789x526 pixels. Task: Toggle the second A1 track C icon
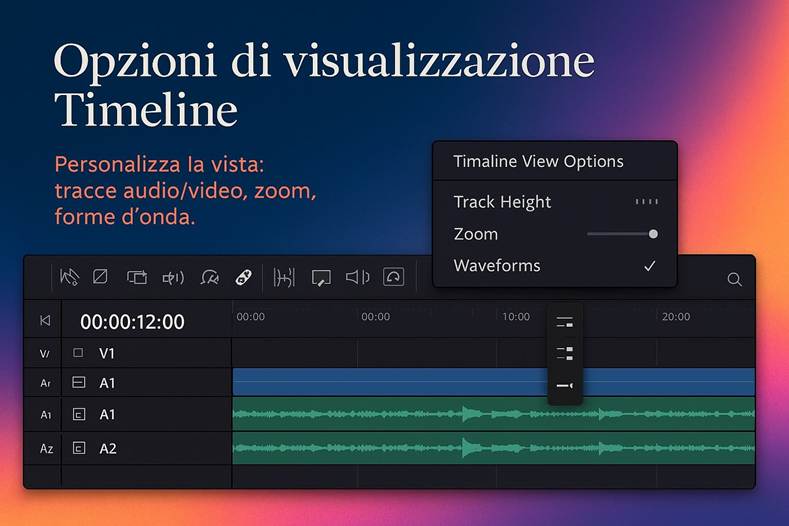click(x=79, y=414)
